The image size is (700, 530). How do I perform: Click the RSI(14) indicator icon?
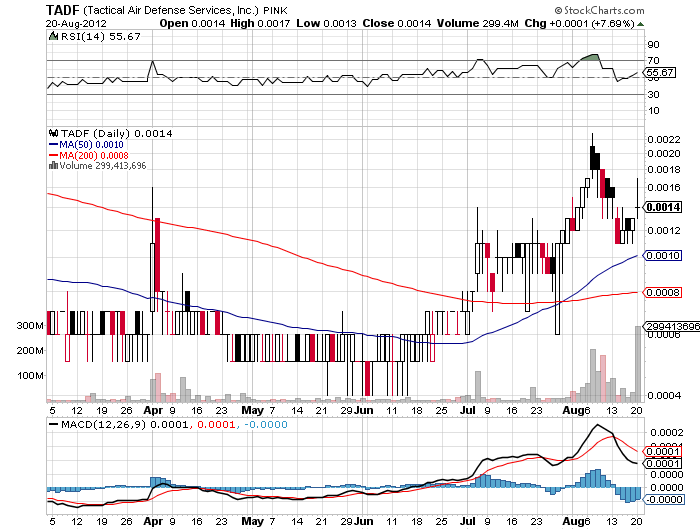coord(54,36)
